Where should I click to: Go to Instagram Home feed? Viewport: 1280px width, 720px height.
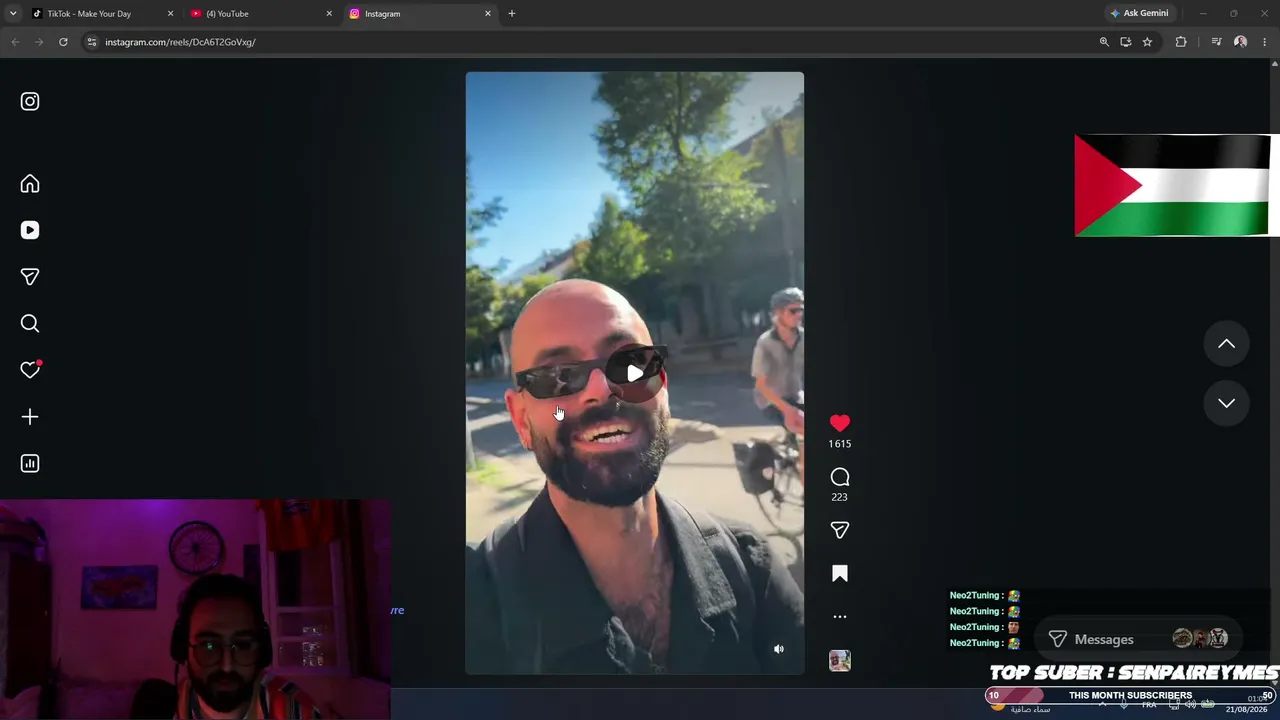click(30, 184)
